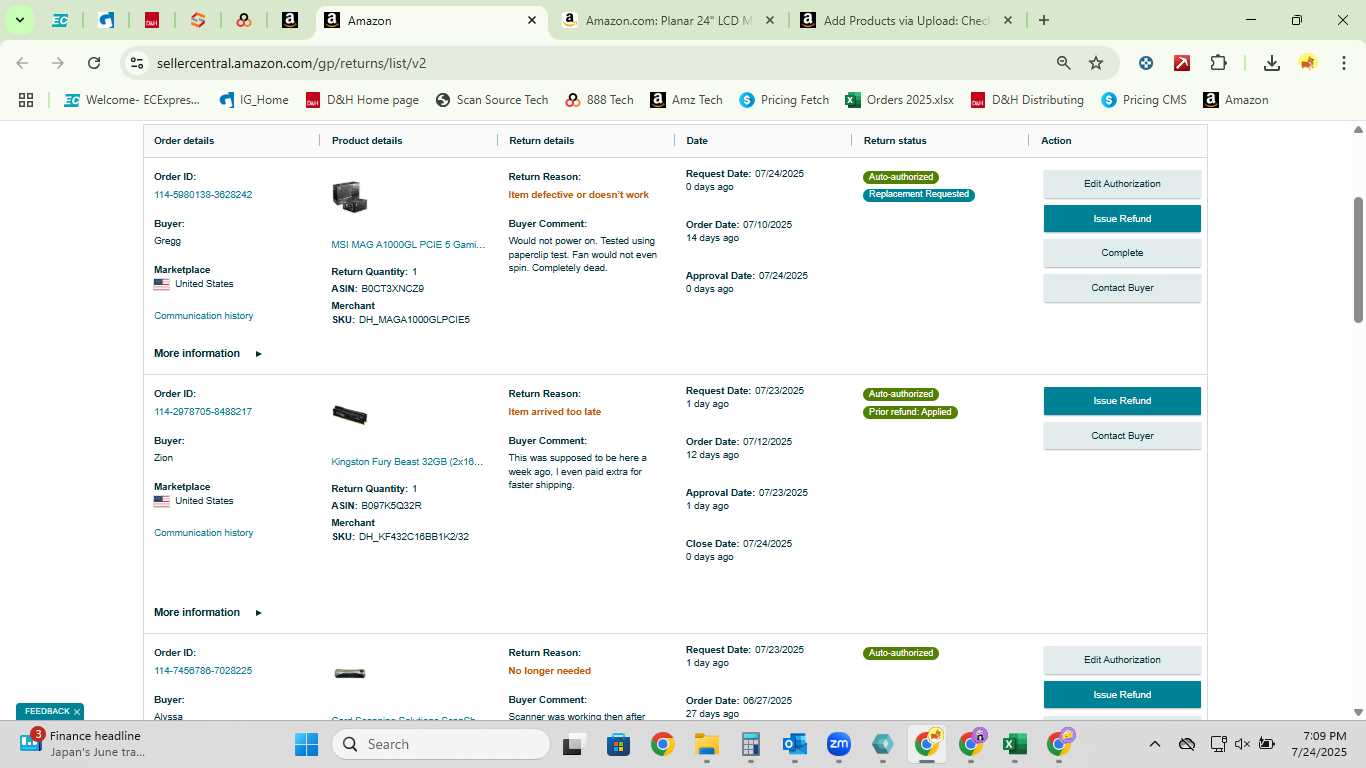This screenshot has width=1366, height=768.
Task: Show hidden system tray icons
Action: tap(1154, 744)
